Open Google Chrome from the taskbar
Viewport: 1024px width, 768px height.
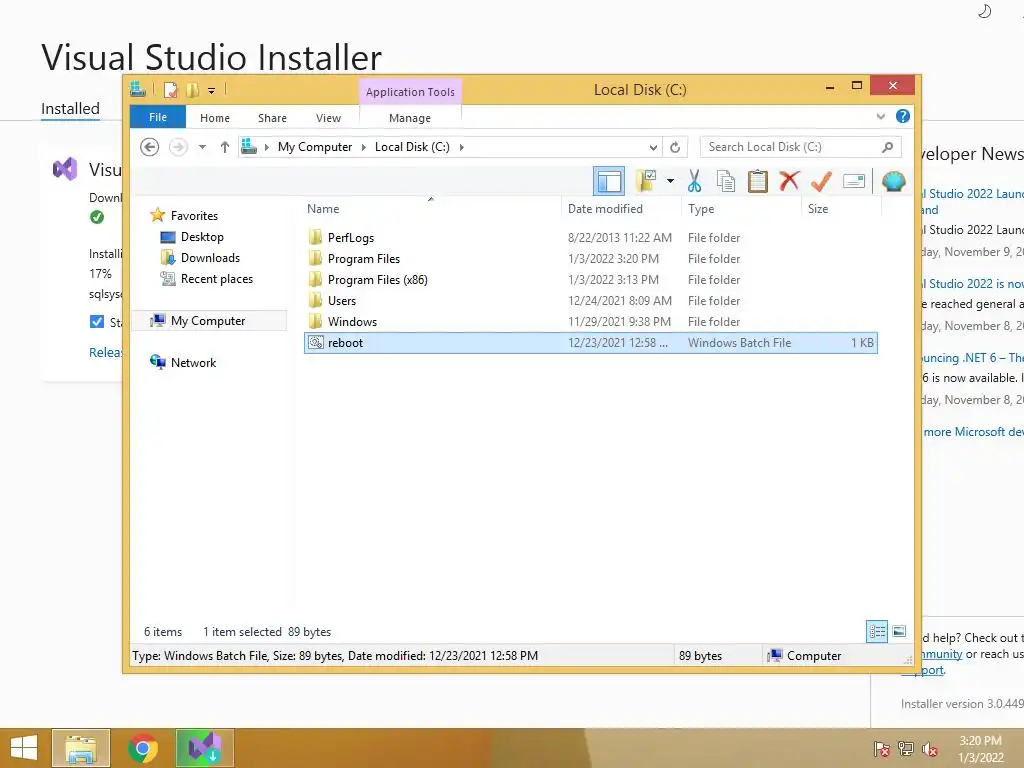[143, 748]
